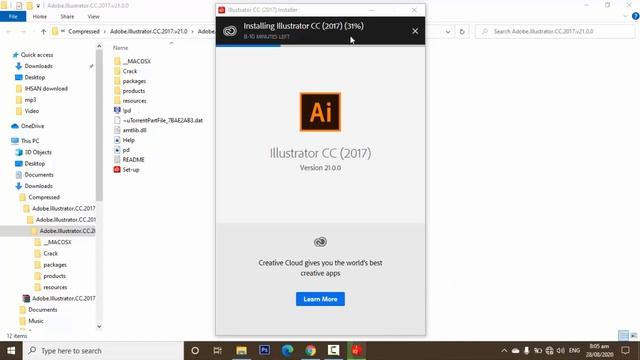The width and height of the screenshot is (640, 360).
Task: Open Task View on taskbar
Action: click(x=218, y=351)
